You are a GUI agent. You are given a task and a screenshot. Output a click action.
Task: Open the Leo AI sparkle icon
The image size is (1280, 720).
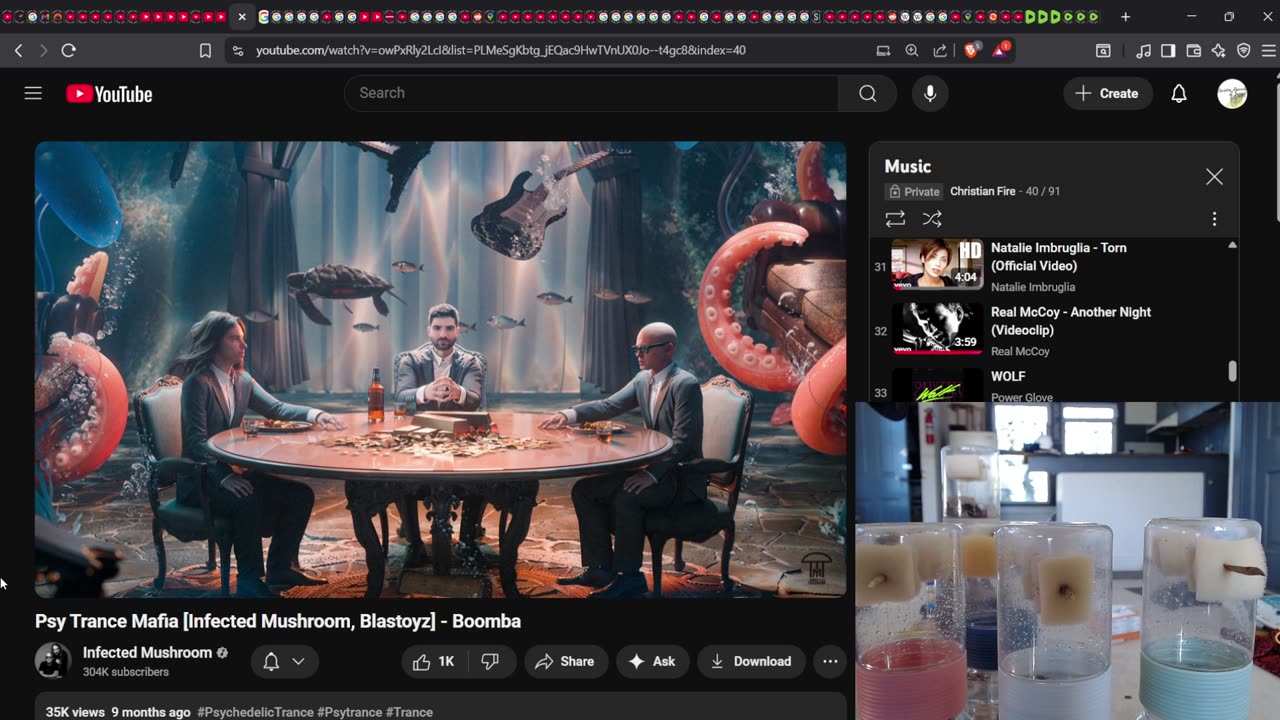[x=1218, y=50]
